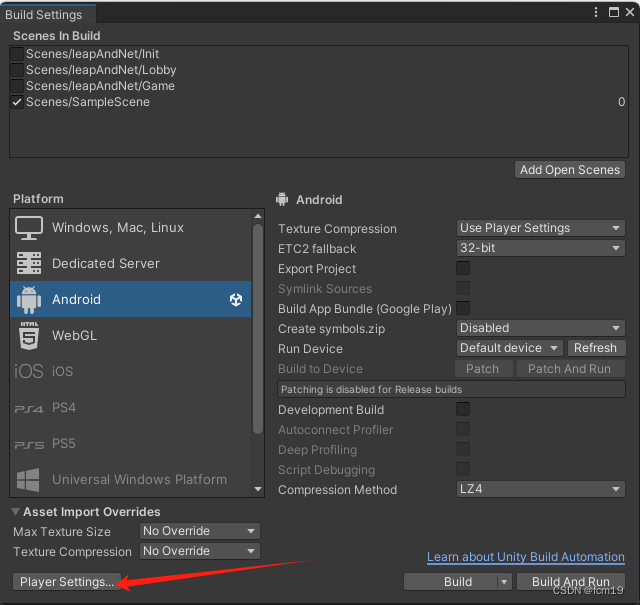Select Windows, Mac, Linux platform

[131, 227]
